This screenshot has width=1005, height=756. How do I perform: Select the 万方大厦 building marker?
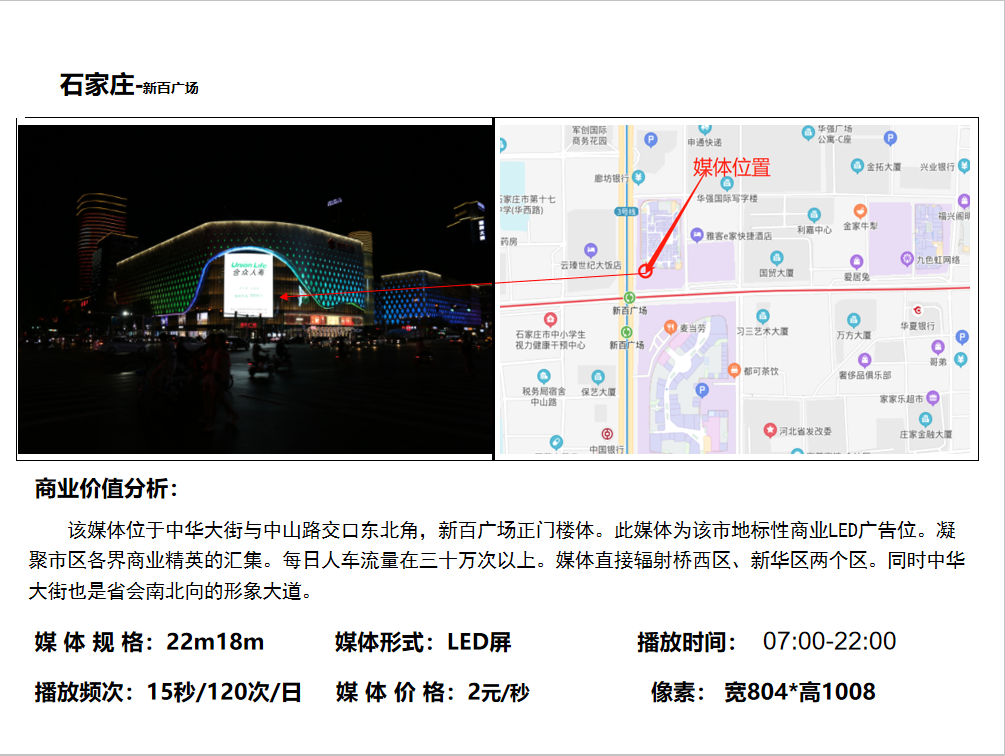[853, 320]
